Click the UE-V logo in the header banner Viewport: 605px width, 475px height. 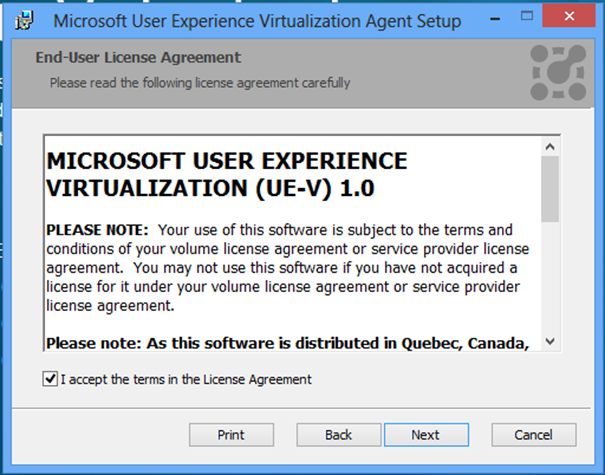(x=558, y=73)
